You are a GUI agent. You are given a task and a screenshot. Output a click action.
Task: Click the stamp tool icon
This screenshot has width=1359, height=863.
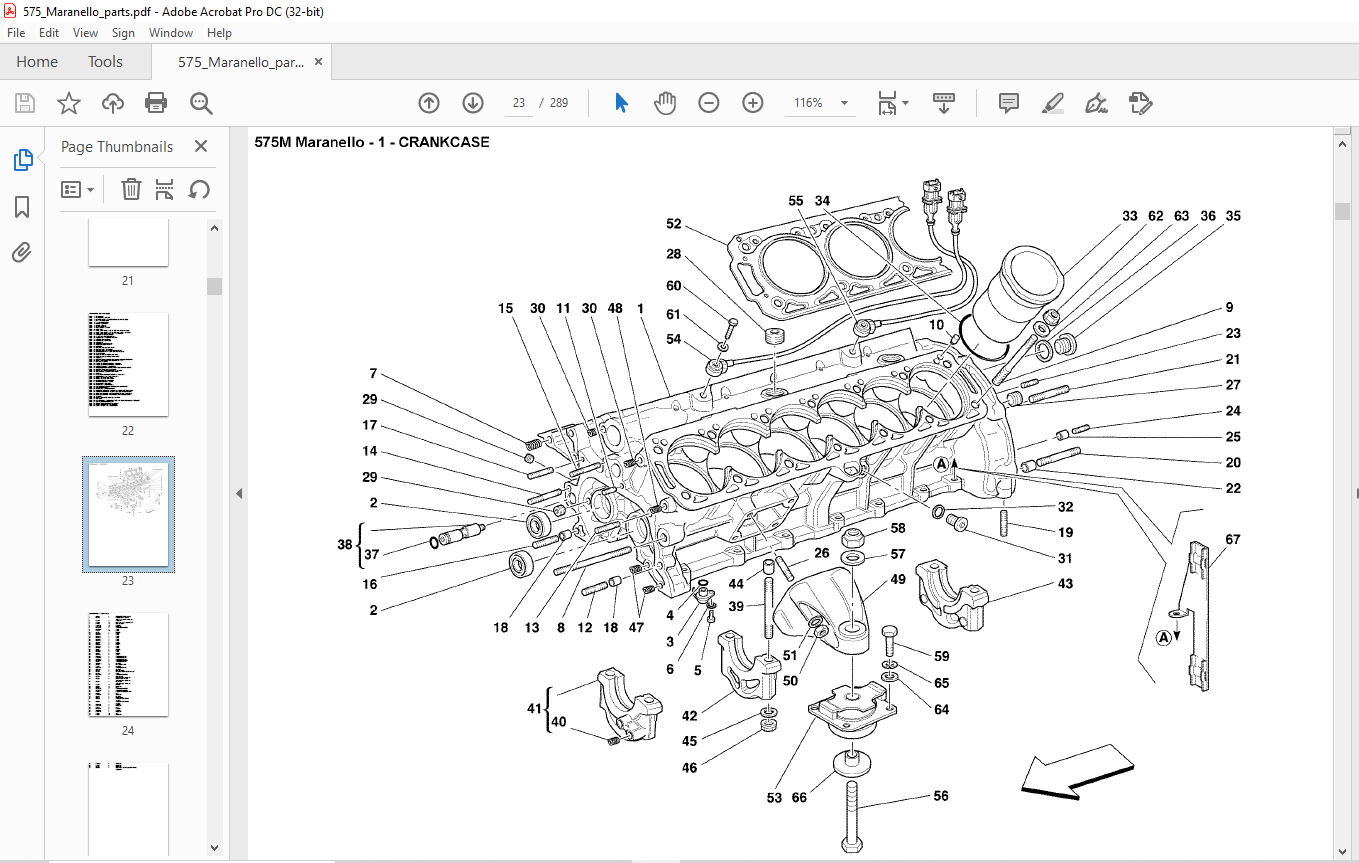[1140, 103]
